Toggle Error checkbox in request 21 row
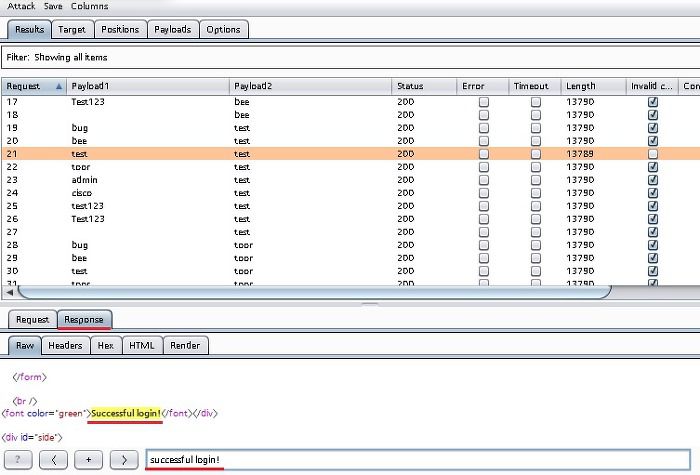This screenshot has width=700, height=475. point(483,154)
